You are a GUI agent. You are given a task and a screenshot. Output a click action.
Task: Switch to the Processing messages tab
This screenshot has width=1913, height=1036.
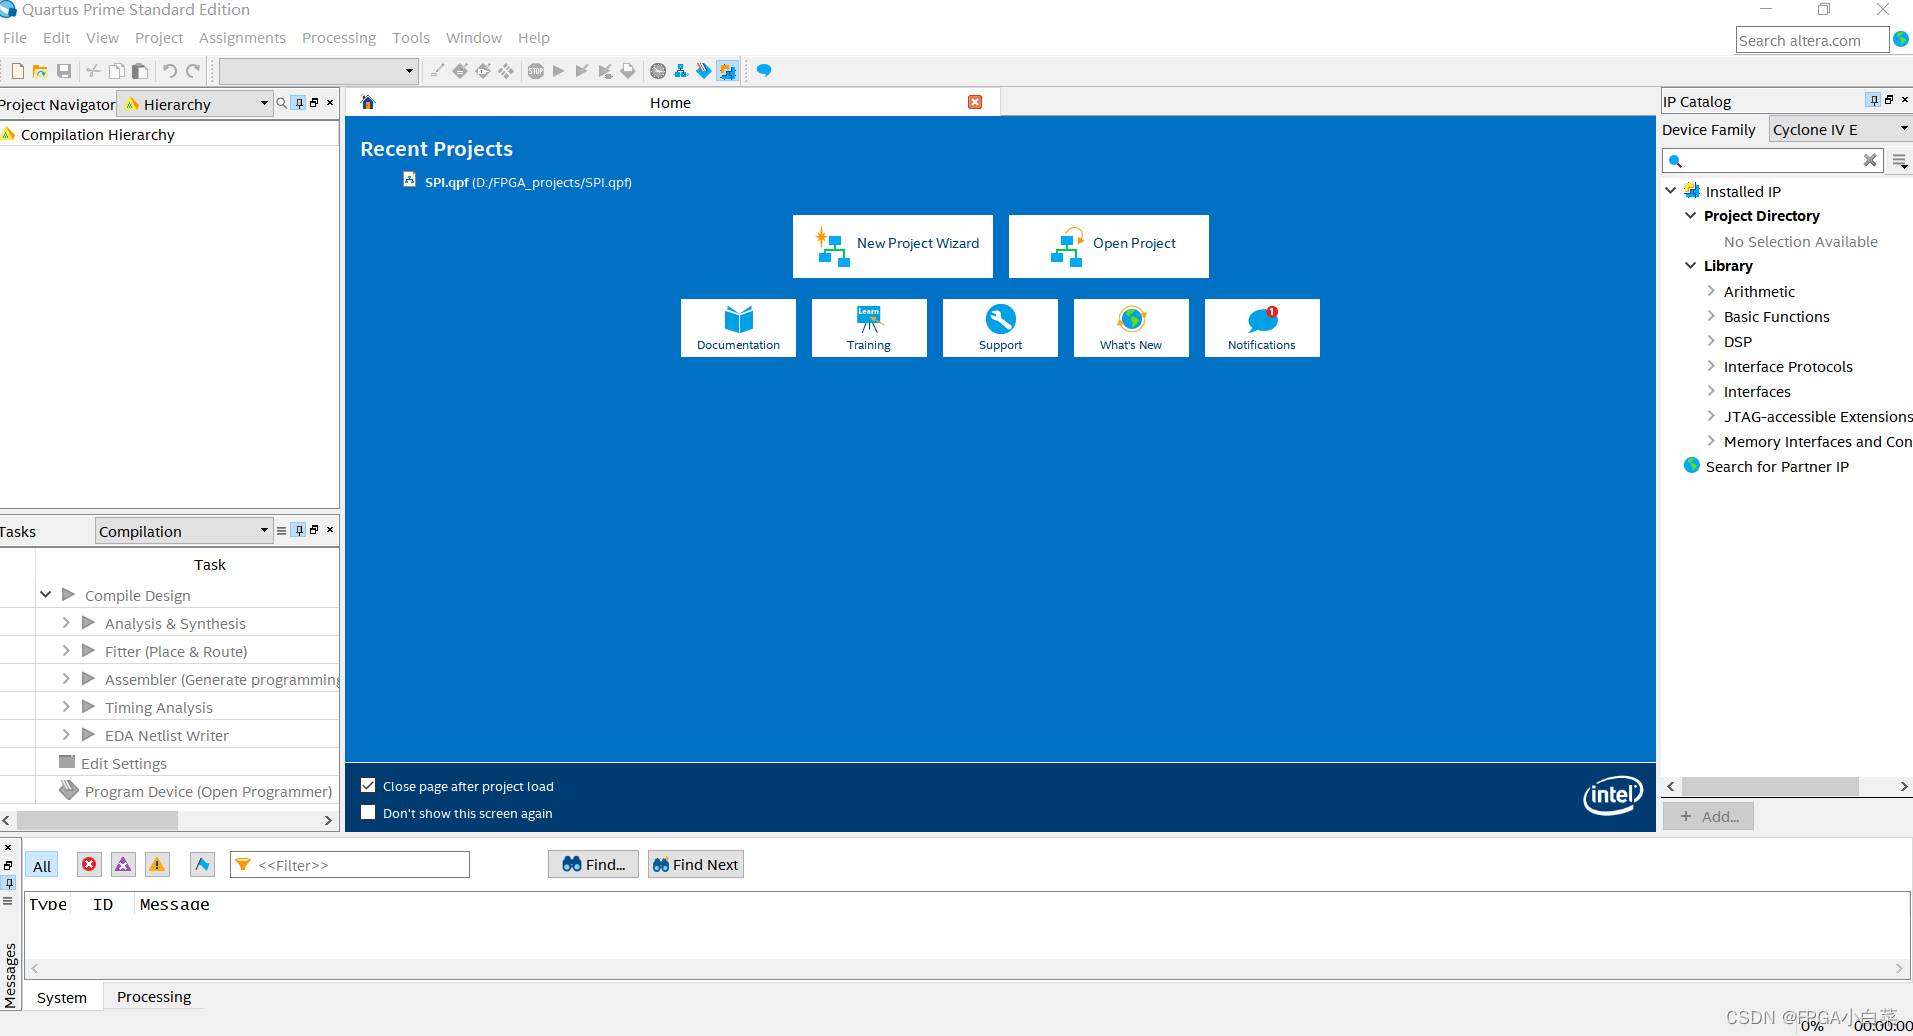tap(154, 997)
